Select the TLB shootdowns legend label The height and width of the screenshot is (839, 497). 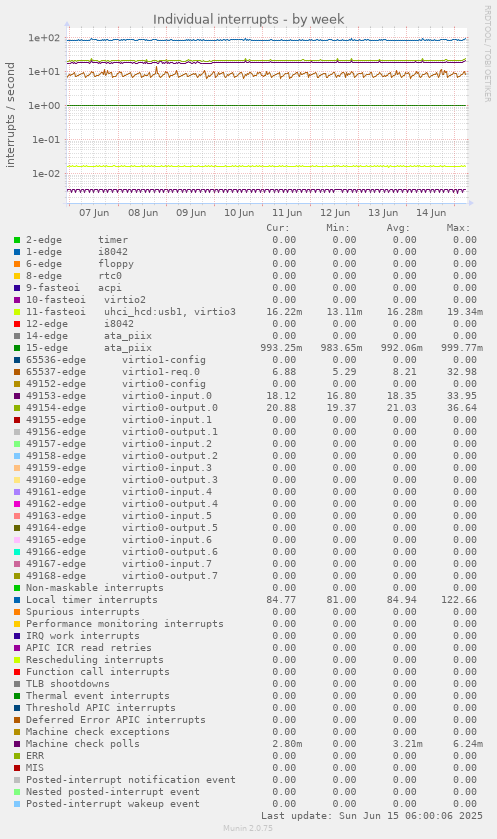coord(68,684)
